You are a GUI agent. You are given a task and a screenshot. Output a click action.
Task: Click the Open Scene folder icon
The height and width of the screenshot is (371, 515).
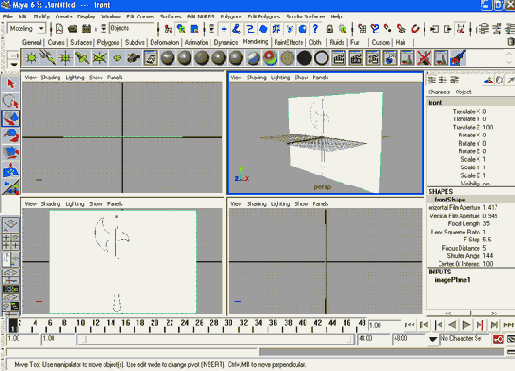pos(73,29)
